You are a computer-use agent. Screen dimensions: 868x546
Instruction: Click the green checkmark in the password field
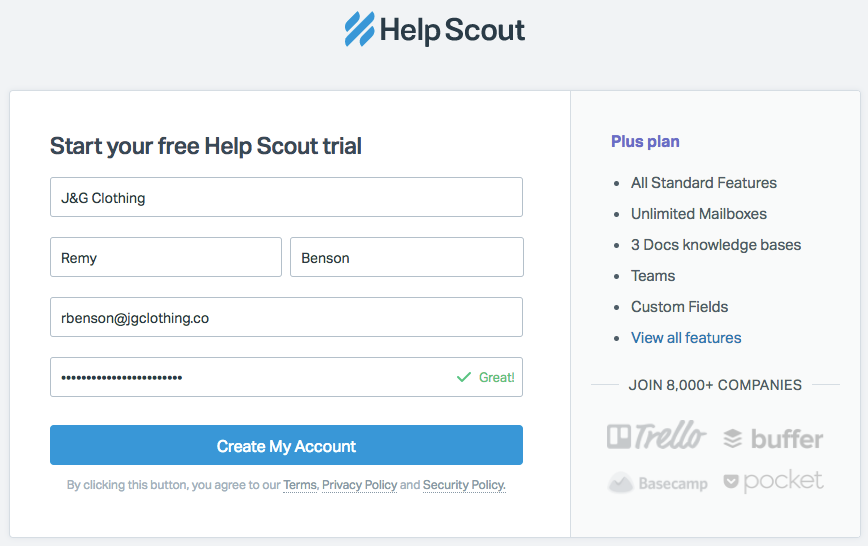tap(463, 377)
